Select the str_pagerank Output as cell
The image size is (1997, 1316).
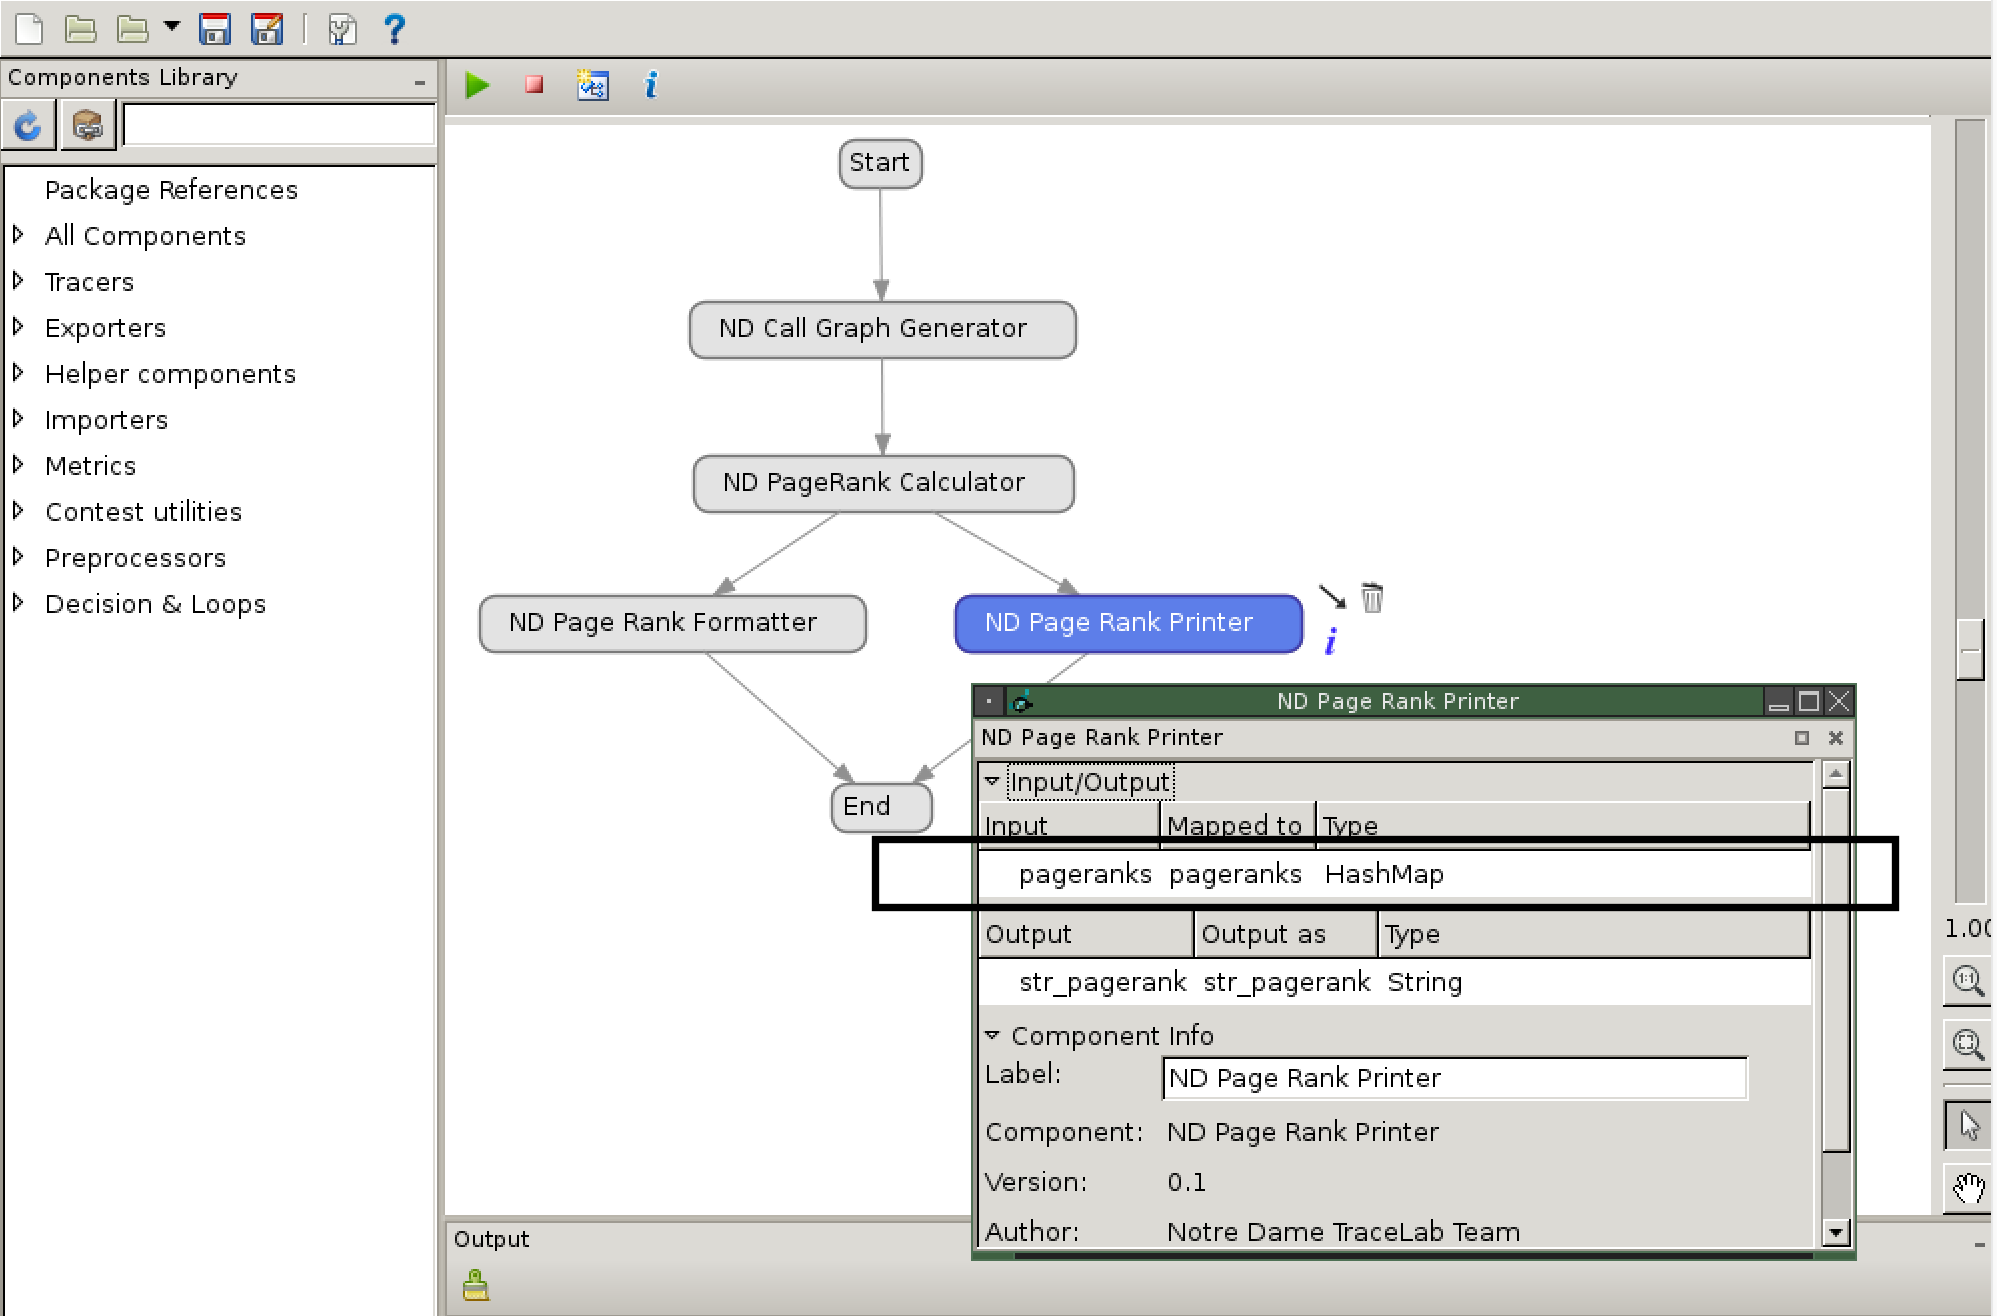click(1286, 983)
